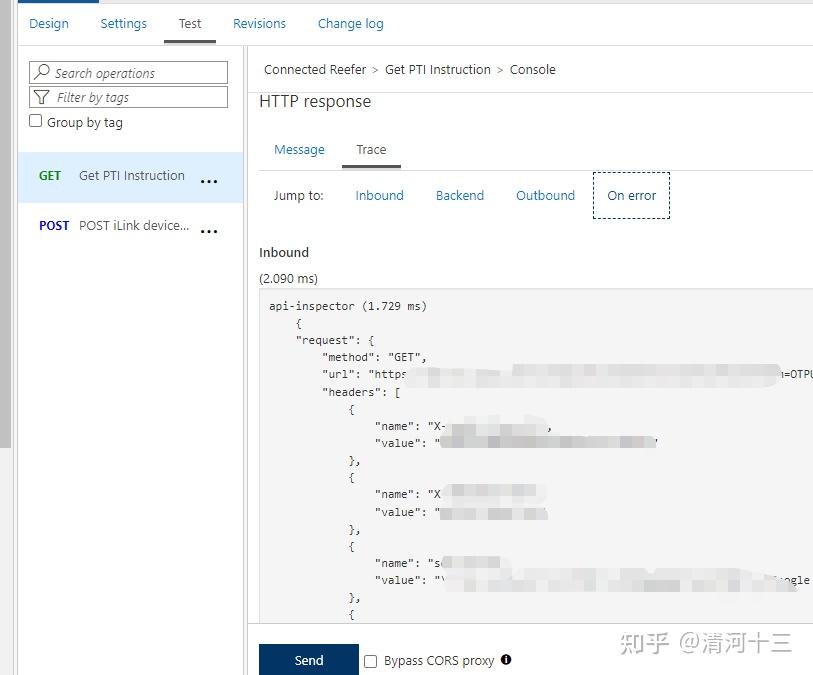Viewport: 813px width, 675px height.
Task: Click the Connected Reefer breadcrumb link
Action: click(x=315, y=69)
